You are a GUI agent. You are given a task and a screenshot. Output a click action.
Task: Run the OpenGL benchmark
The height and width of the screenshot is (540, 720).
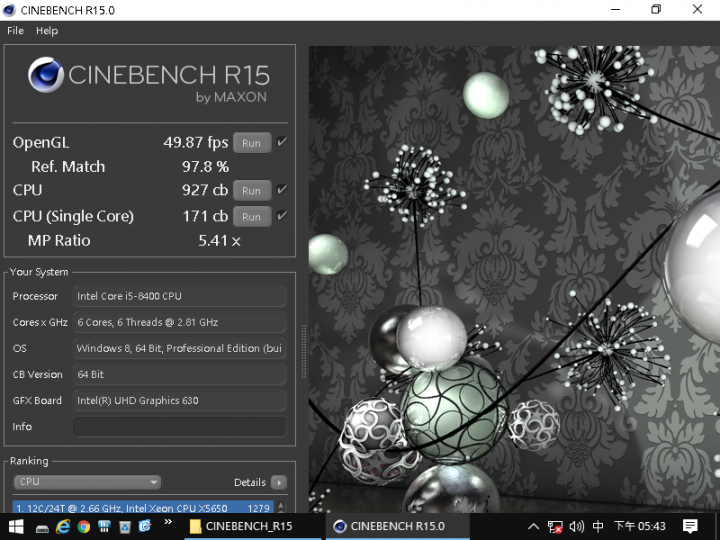click(x=252, y=143)
